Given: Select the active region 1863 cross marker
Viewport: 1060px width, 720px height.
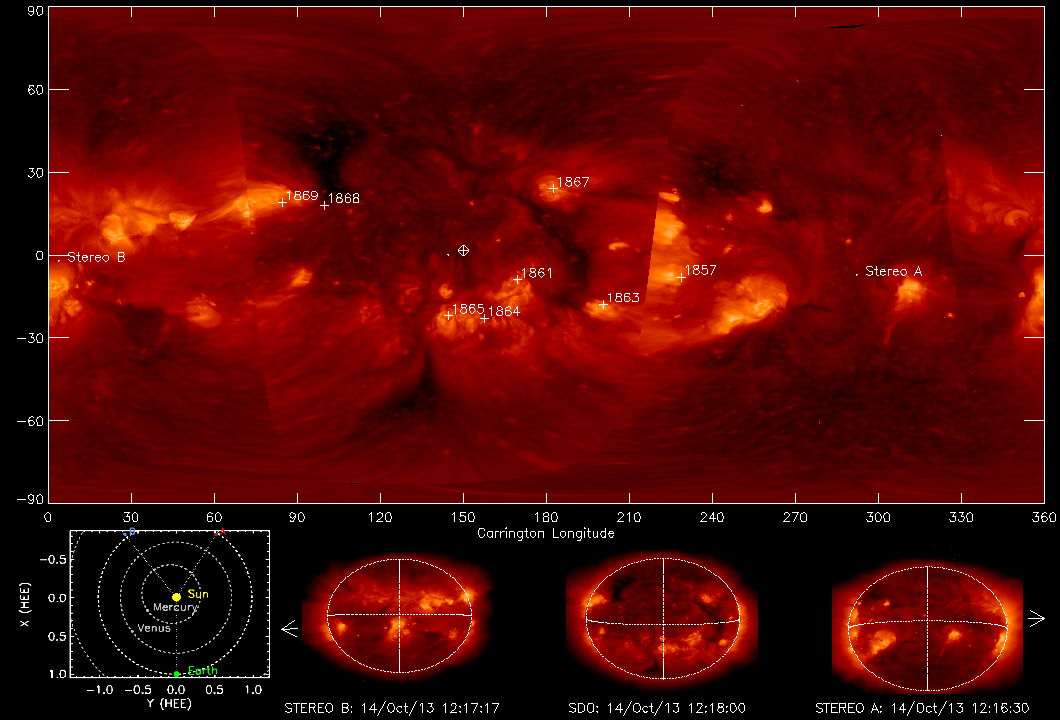Looking at the screenshot, I should tap(603, 304).
